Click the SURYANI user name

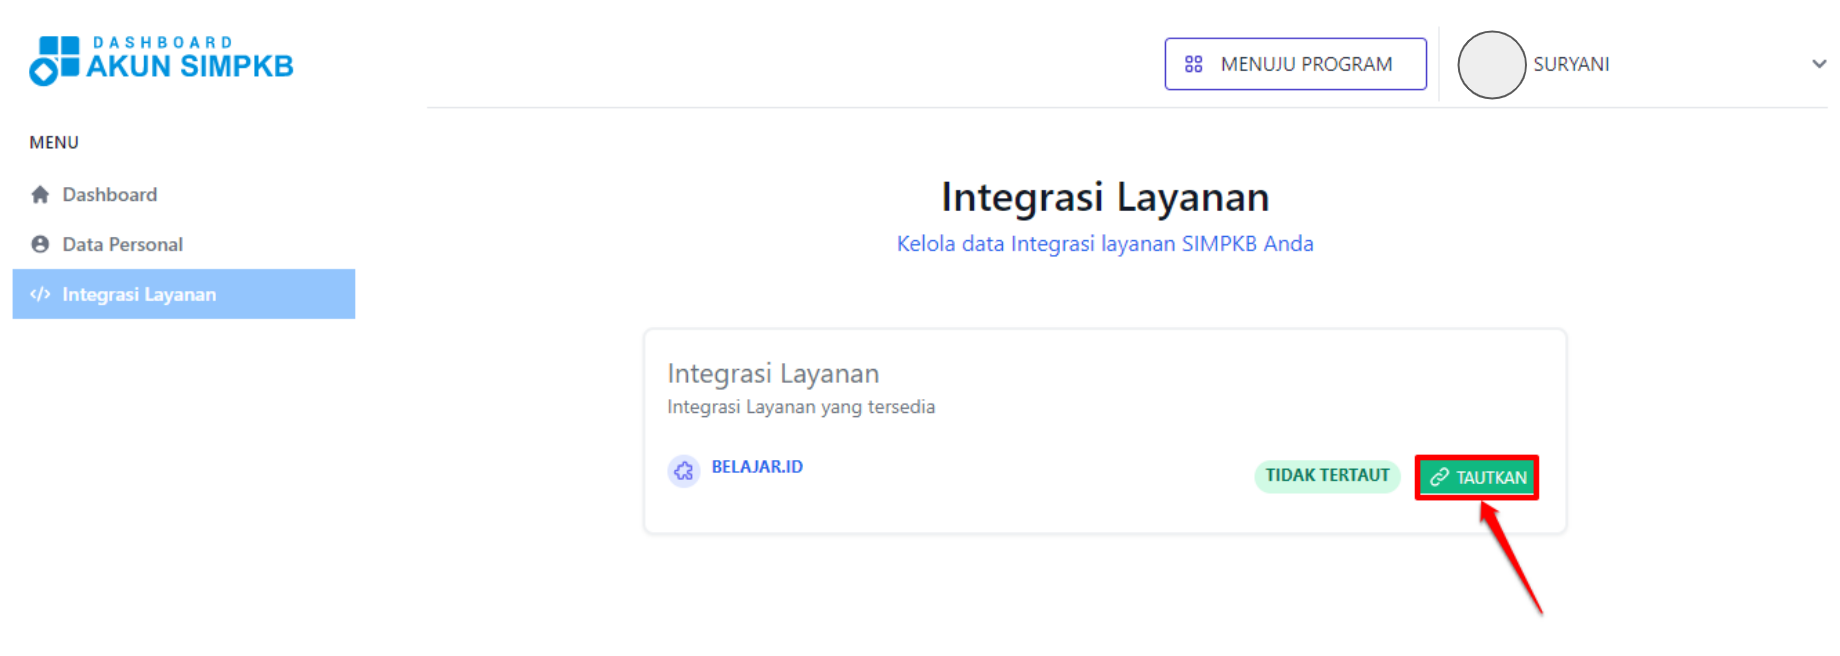pyautogui.click(x=1571, y=64)
